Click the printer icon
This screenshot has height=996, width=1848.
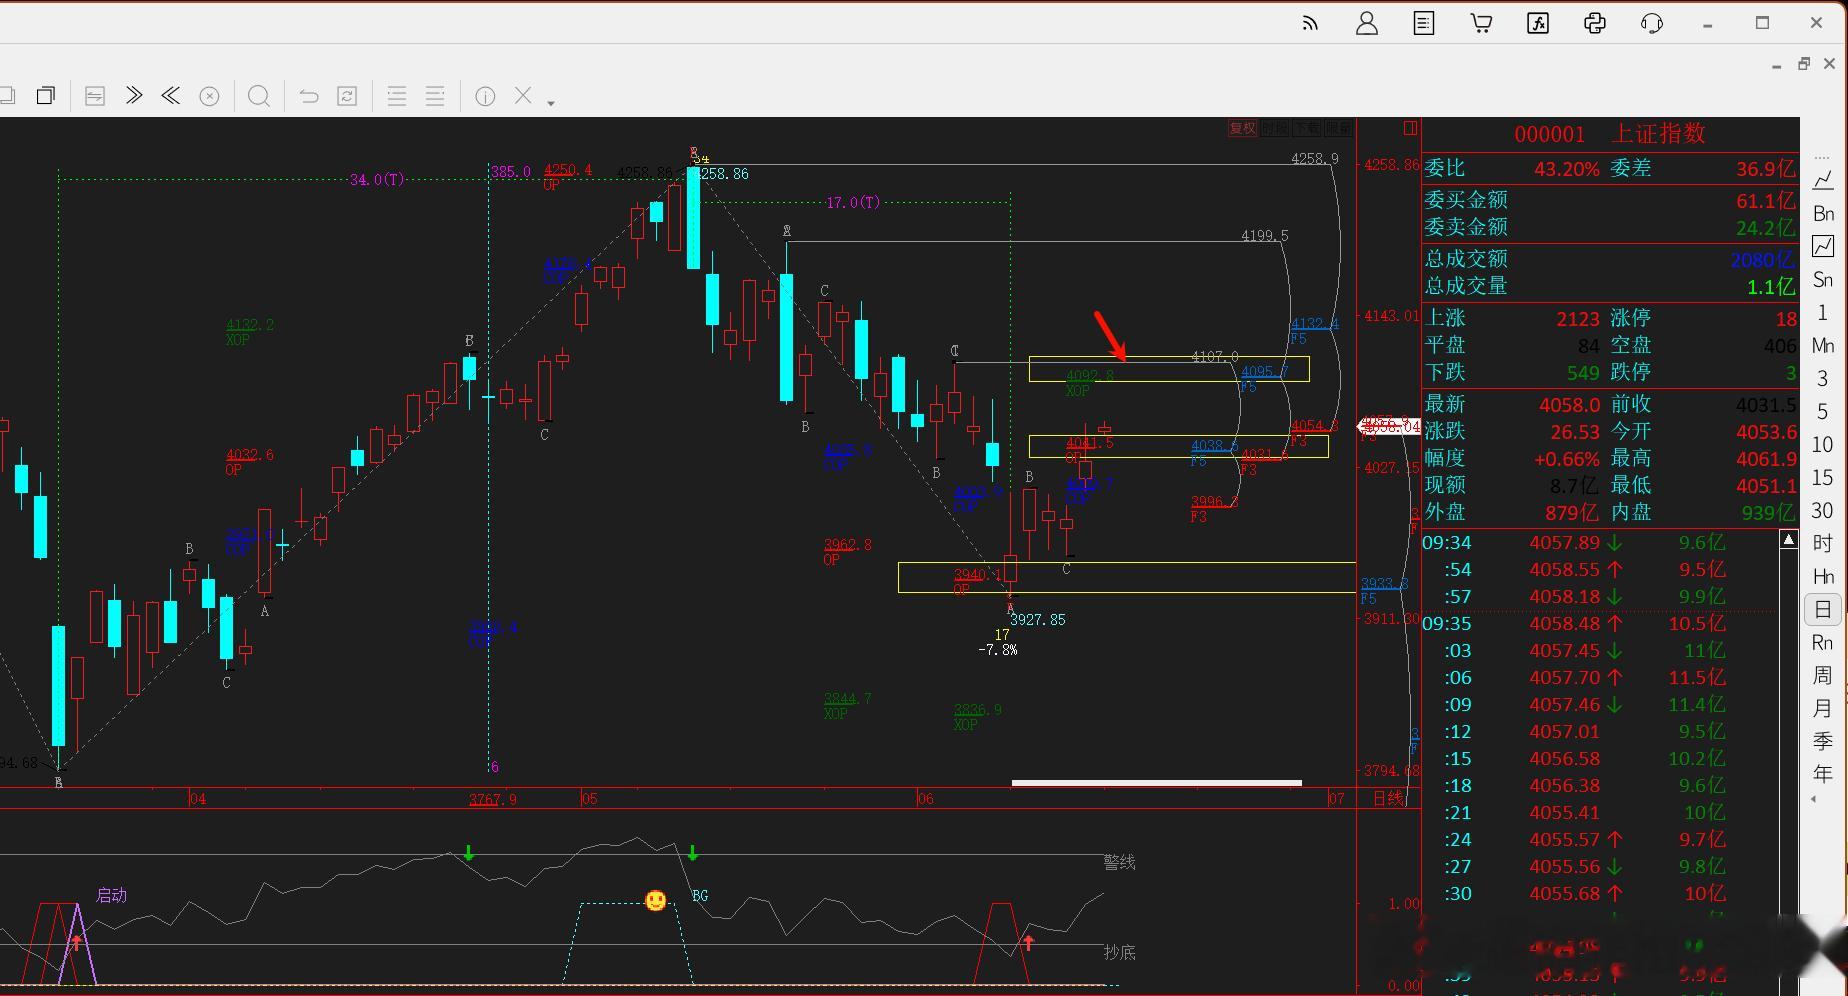1595,23
